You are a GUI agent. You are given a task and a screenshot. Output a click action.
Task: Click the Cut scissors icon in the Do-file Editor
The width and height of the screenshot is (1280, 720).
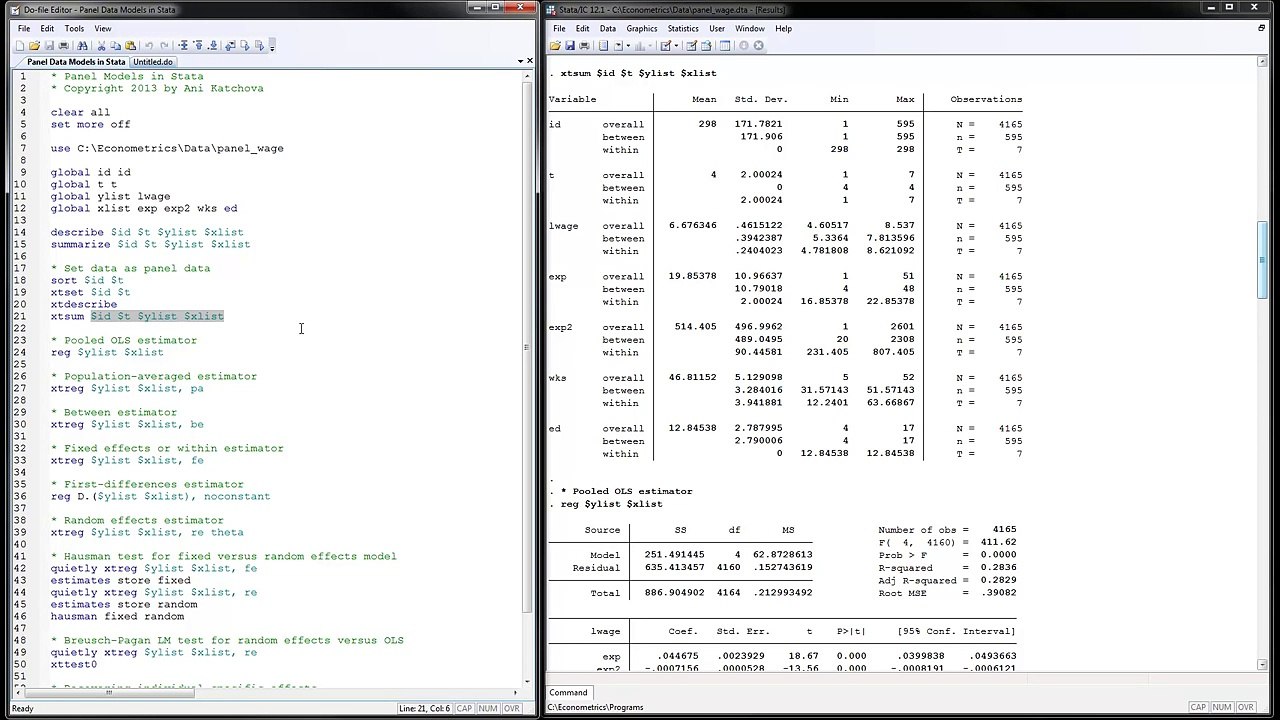click(x=101, y=45)
